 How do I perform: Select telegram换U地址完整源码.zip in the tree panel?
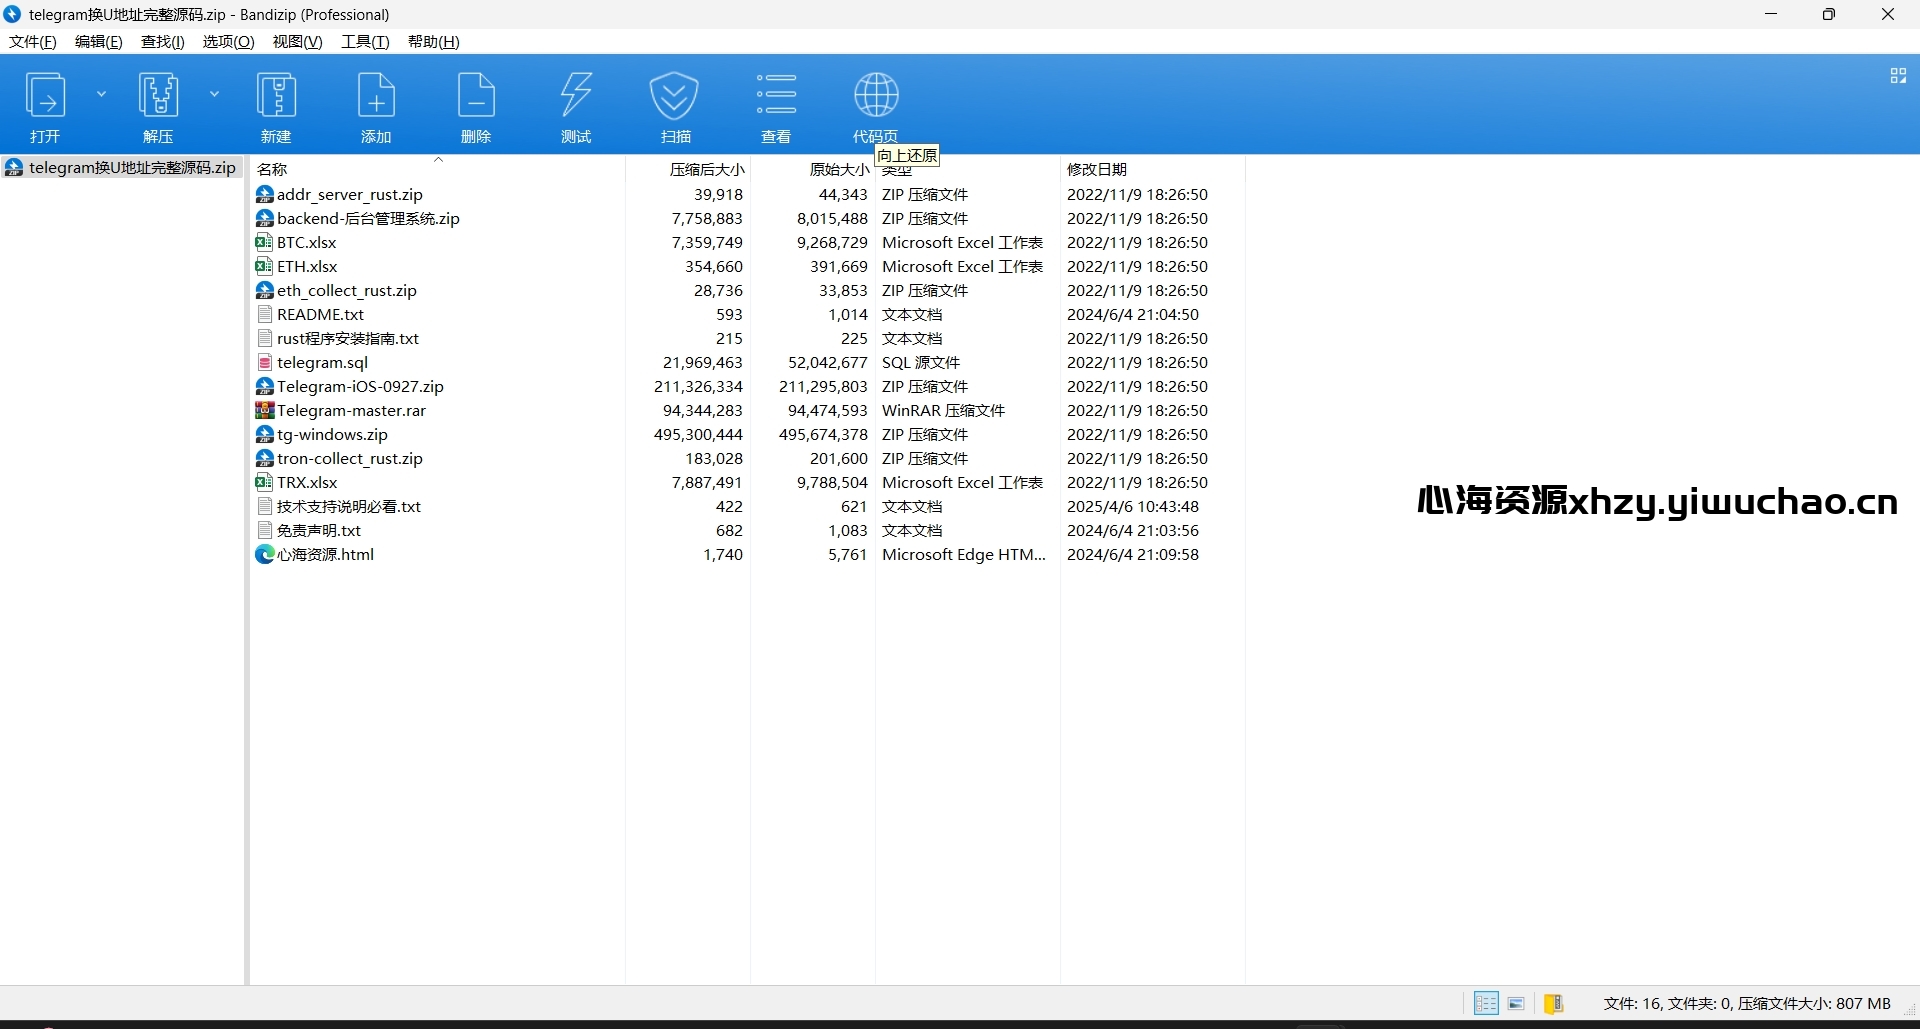tap(121, 168)
